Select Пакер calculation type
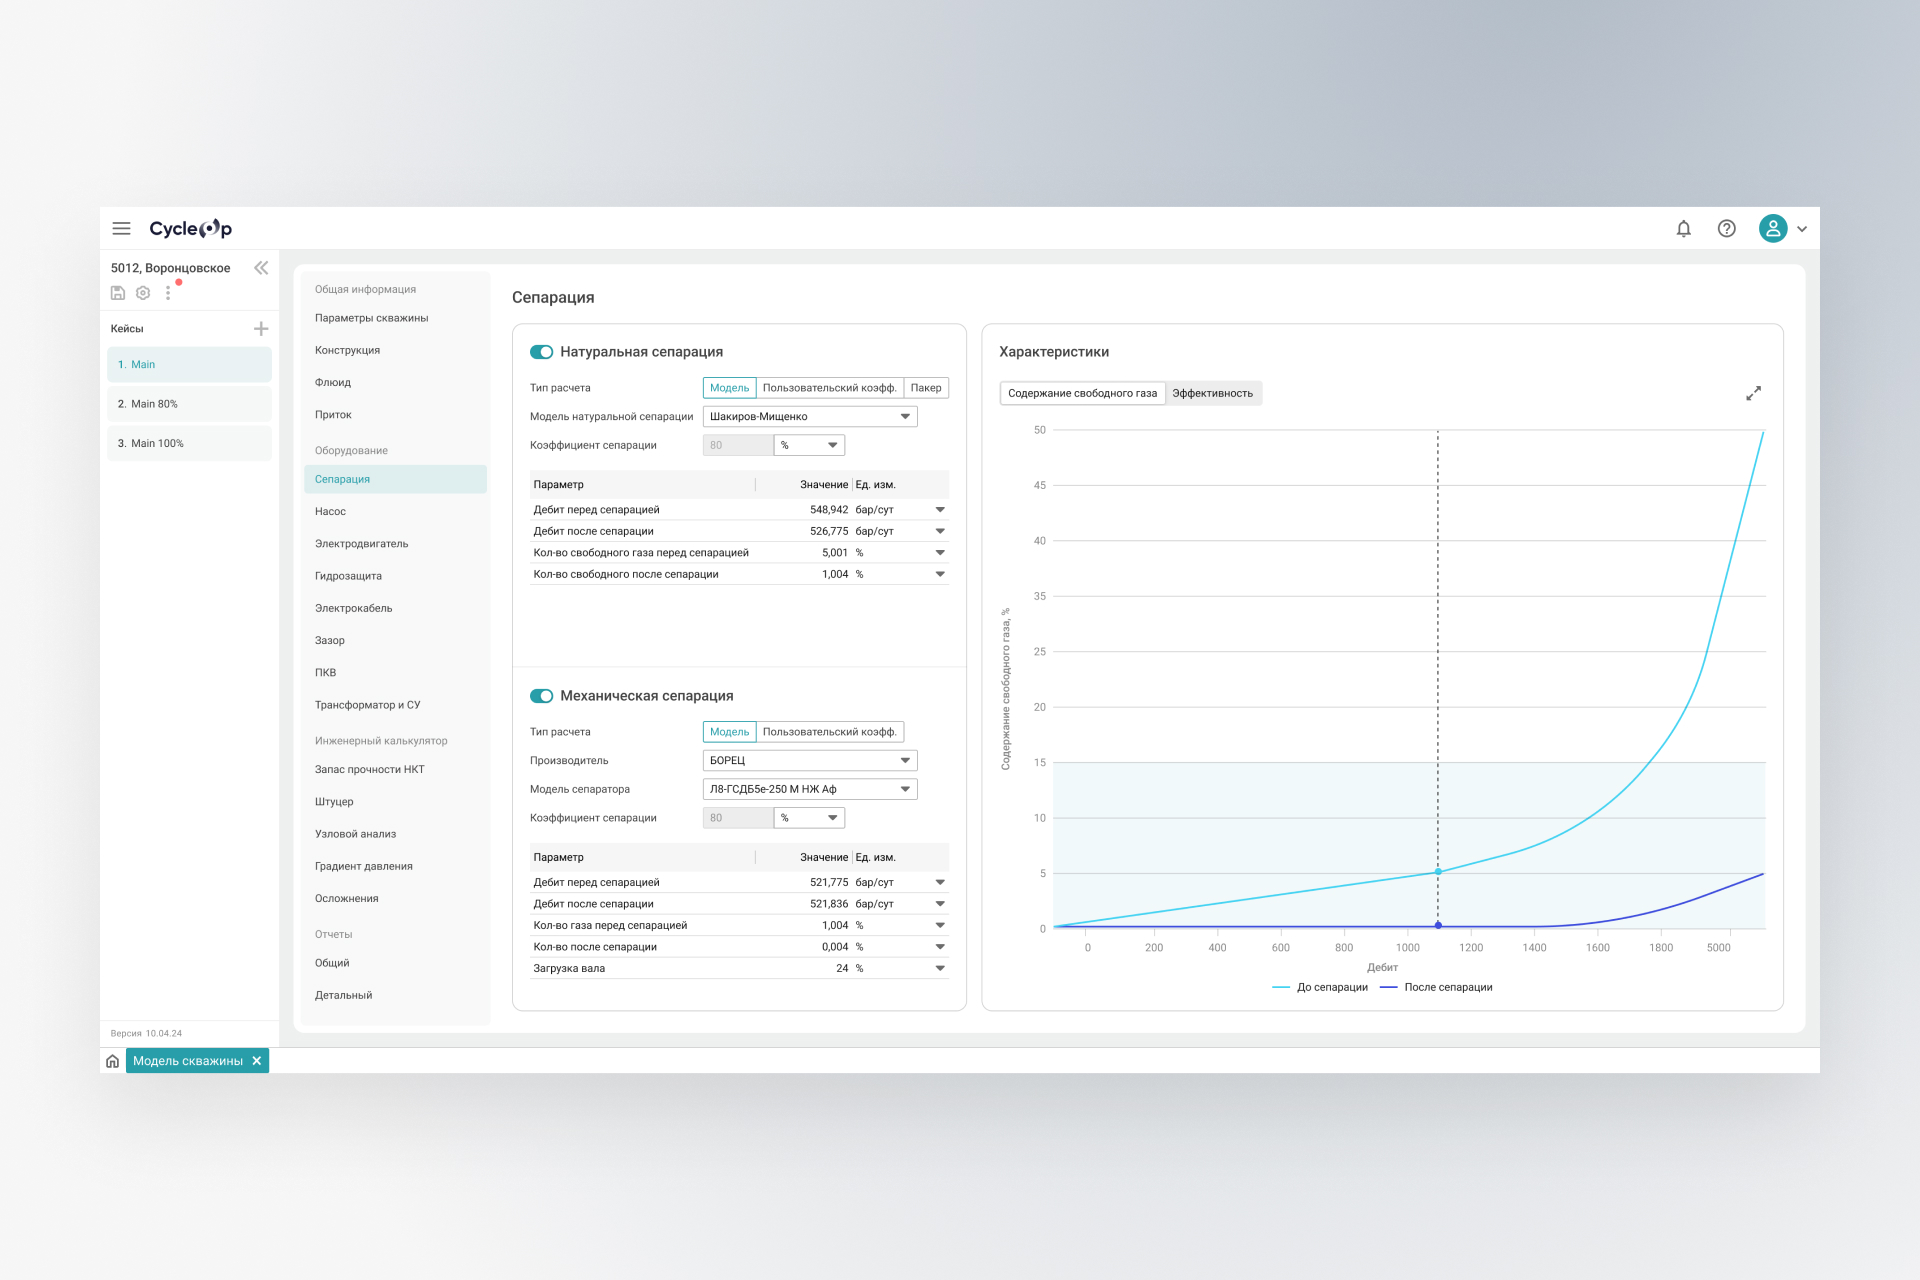The width and height of the screenshot is (1920, 1280). (925, 388)
